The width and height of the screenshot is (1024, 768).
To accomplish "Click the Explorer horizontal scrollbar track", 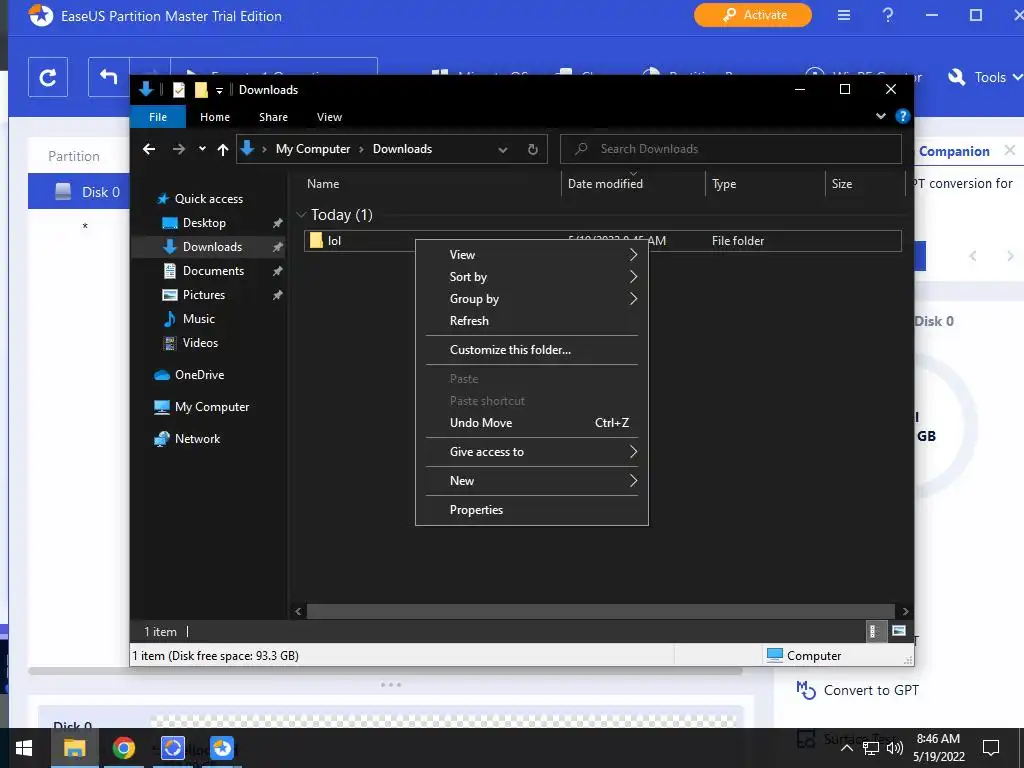I will point(601,611).
